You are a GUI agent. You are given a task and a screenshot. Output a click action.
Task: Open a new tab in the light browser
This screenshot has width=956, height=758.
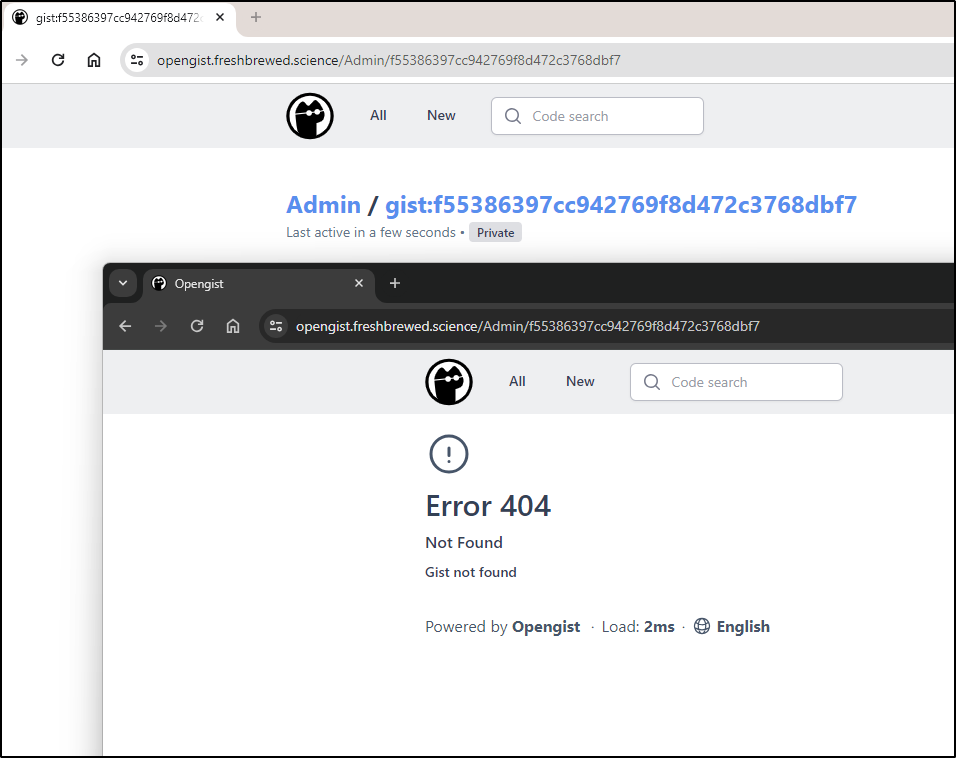(x=256, y=17)
